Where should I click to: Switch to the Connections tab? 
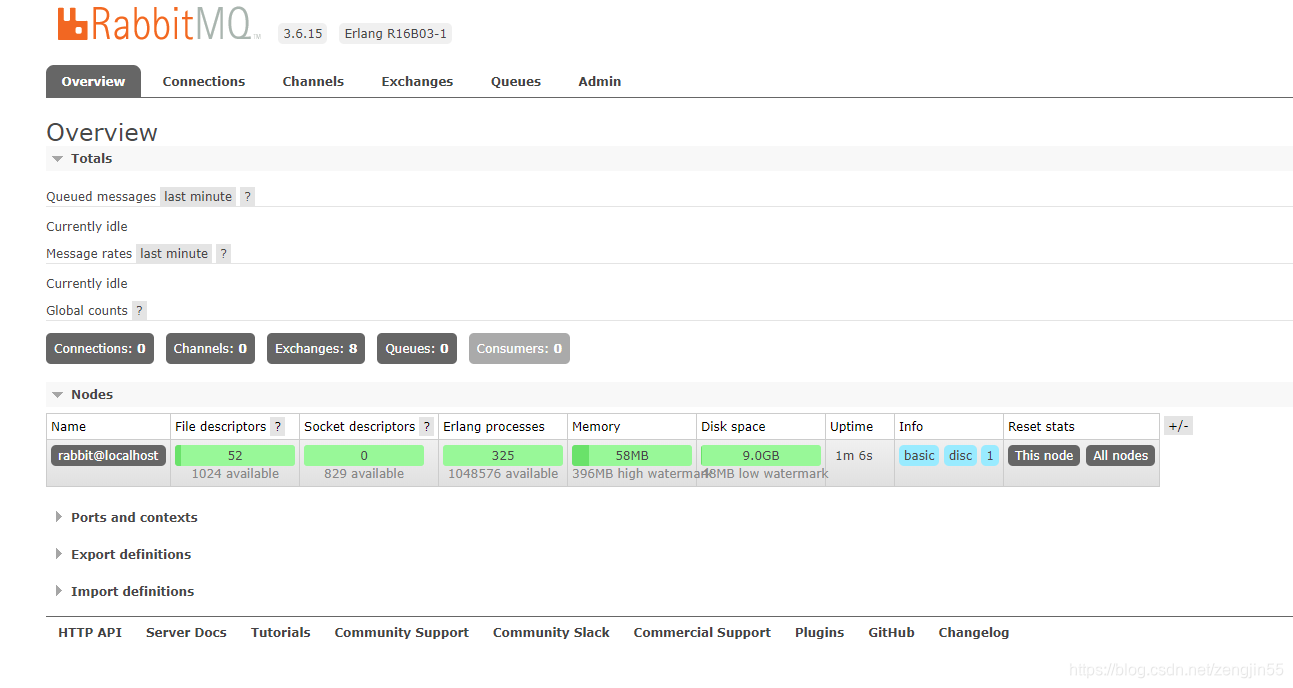coord(204,82)
